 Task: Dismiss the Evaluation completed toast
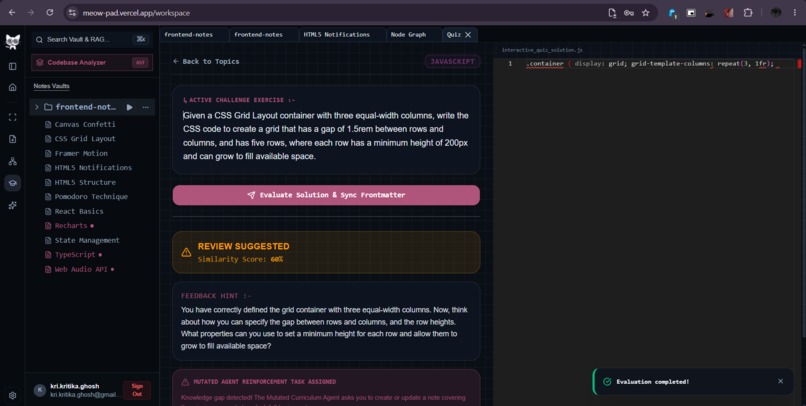click(x=780, y=381)
